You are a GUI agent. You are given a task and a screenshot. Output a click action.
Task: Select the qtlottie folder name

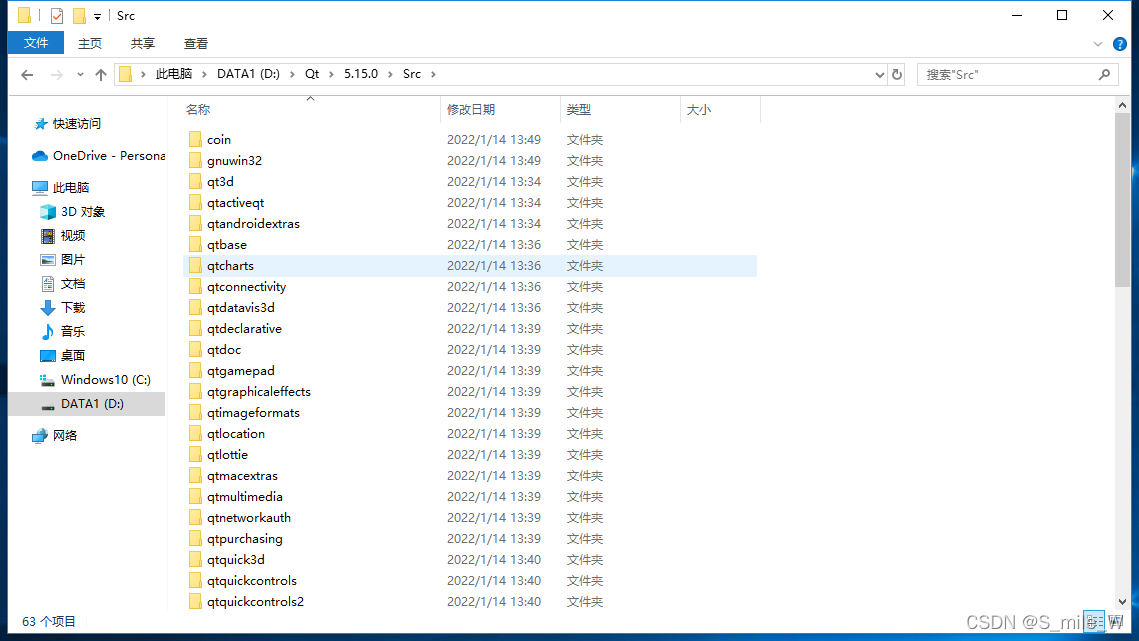[227, 455]
